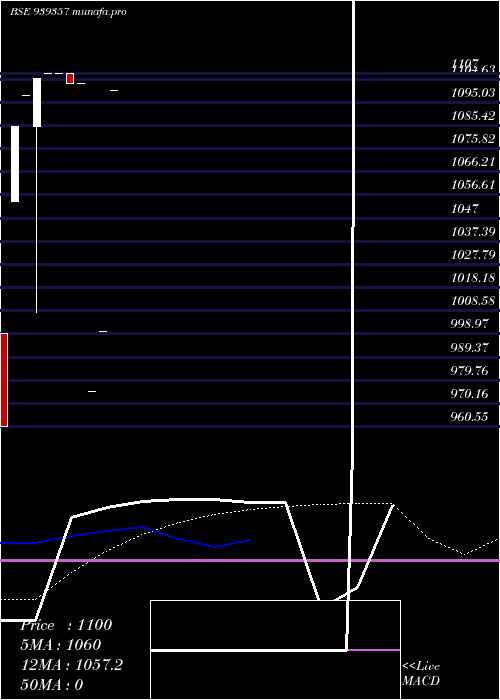Click the 998.97 price axis label
Image resolution: width=500 pixels, height=700 pixels.
coord(469,324)
